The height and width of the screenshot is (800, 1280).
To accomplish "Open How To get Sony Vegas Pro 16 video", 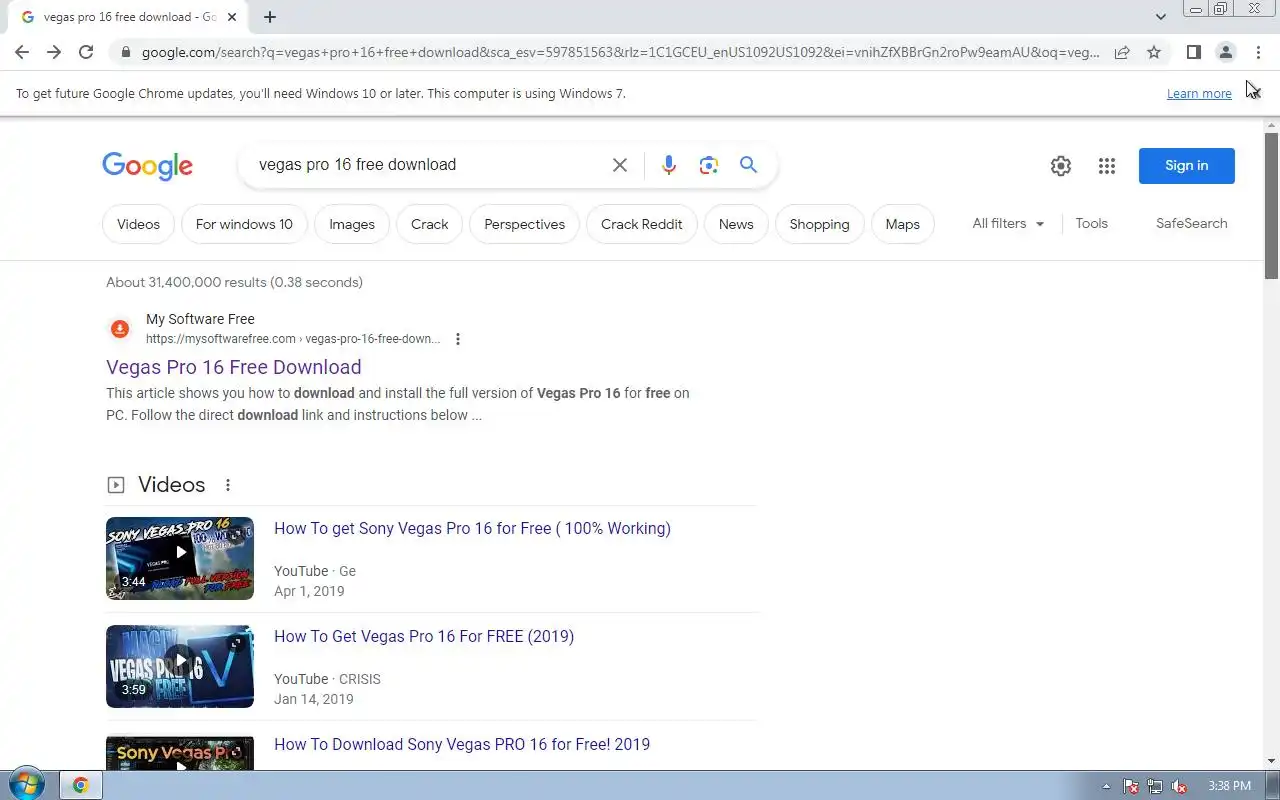I will (x=472, y=528).
